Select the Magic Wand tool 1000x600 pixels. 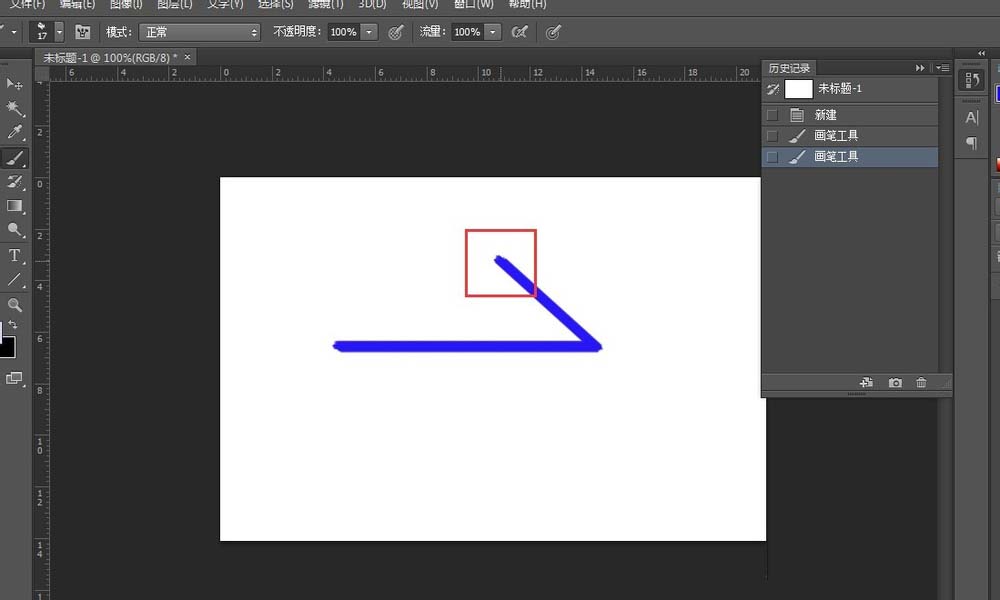[14, 107]
